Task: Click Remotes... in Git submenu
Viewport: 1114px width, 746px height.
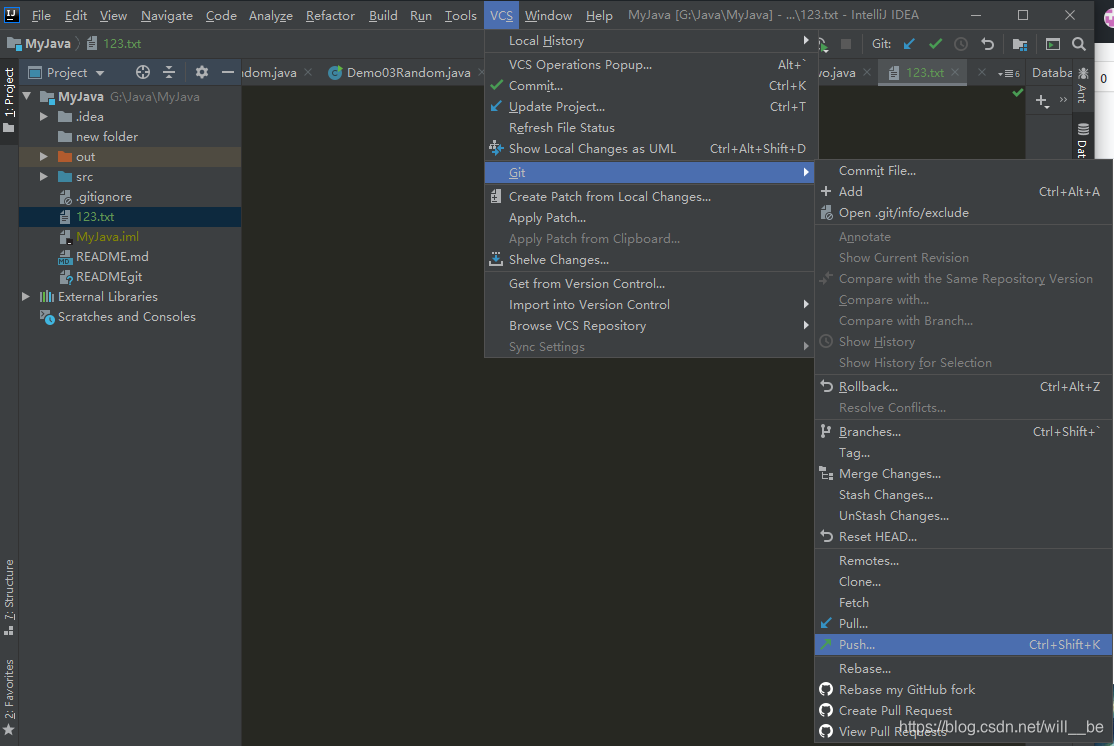Action: click(963, 561)
